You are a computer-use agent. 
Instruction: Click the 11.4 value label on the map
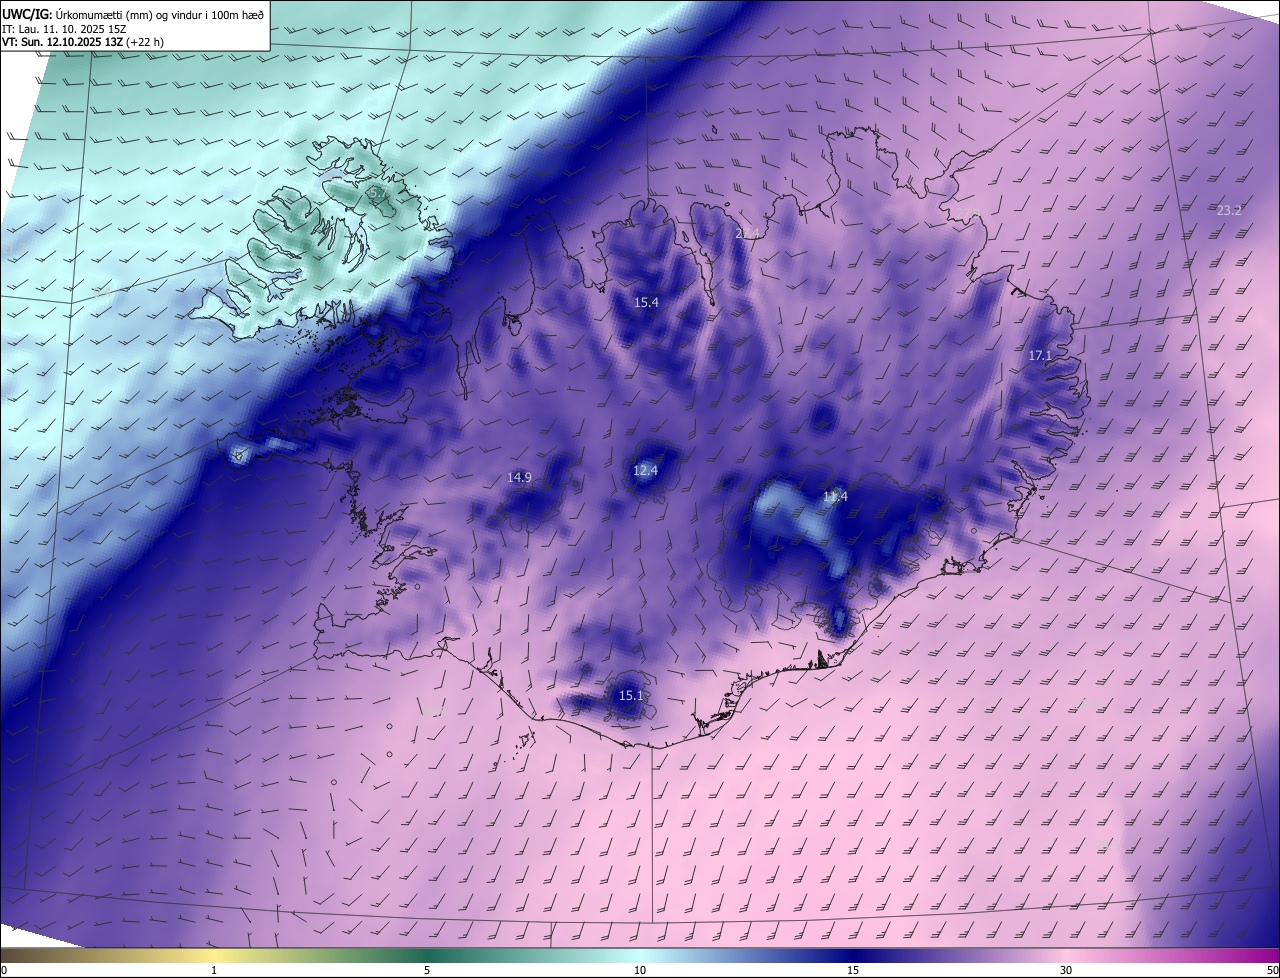point(835,497)
